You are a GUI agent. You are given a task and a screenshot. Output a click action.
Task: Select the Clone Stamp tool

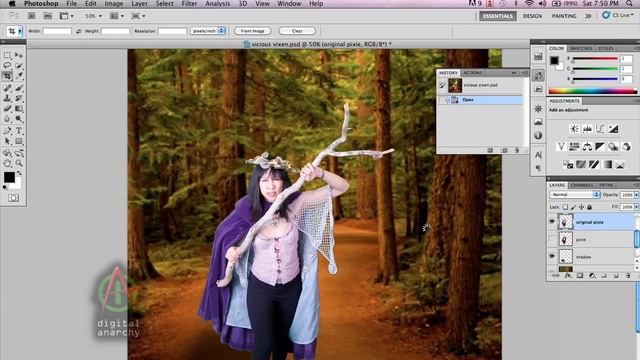7,98
